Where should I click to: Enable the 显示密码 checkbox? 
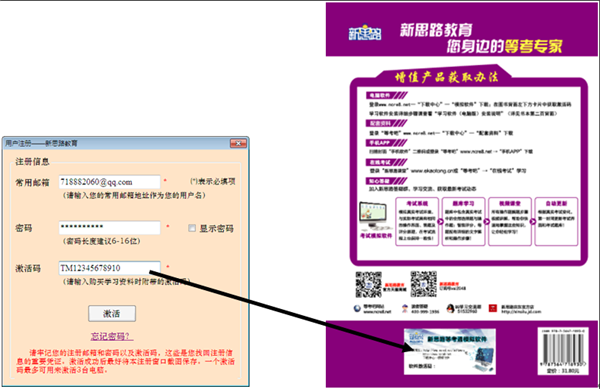[x=192, y=228]
